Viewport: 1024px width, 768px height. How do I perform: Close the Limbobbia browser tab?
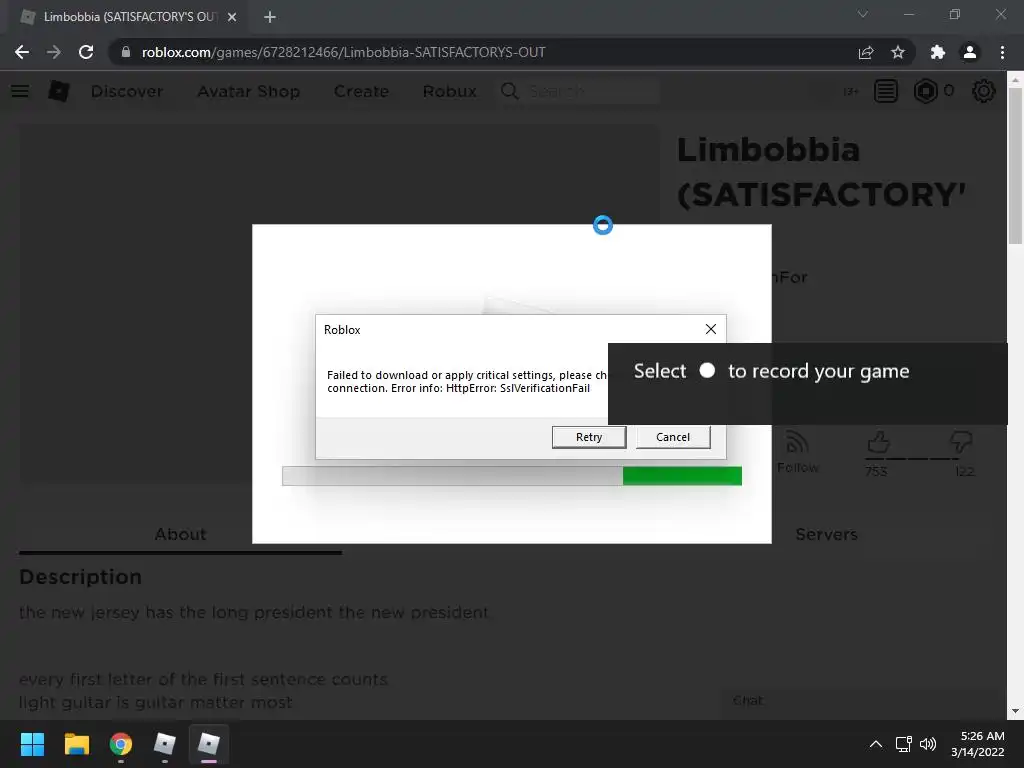coord(232,17)
